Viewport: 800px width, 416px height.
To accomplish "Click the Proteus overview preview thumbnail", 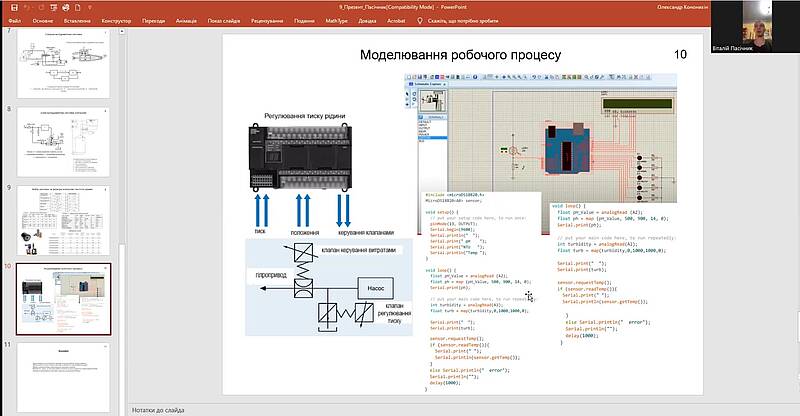I will 433,101.
